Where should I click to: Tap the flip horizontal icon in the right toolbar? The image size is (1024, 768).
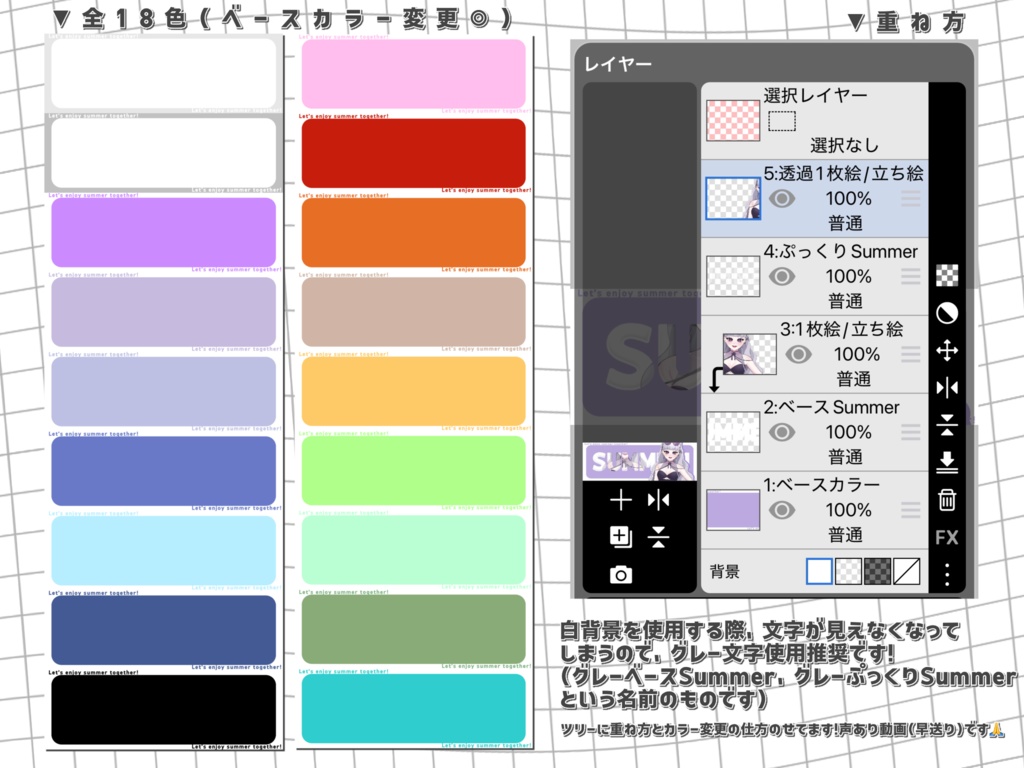[x=947, y=388]
